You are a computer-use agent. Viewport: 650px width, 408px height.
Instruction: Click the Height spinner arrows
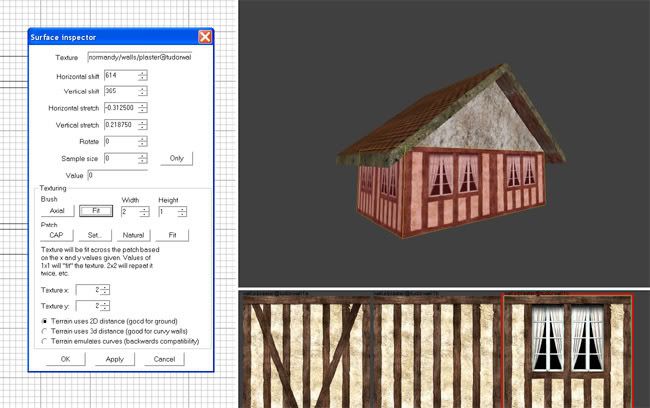pyautogui.click(x=182, y=212)
